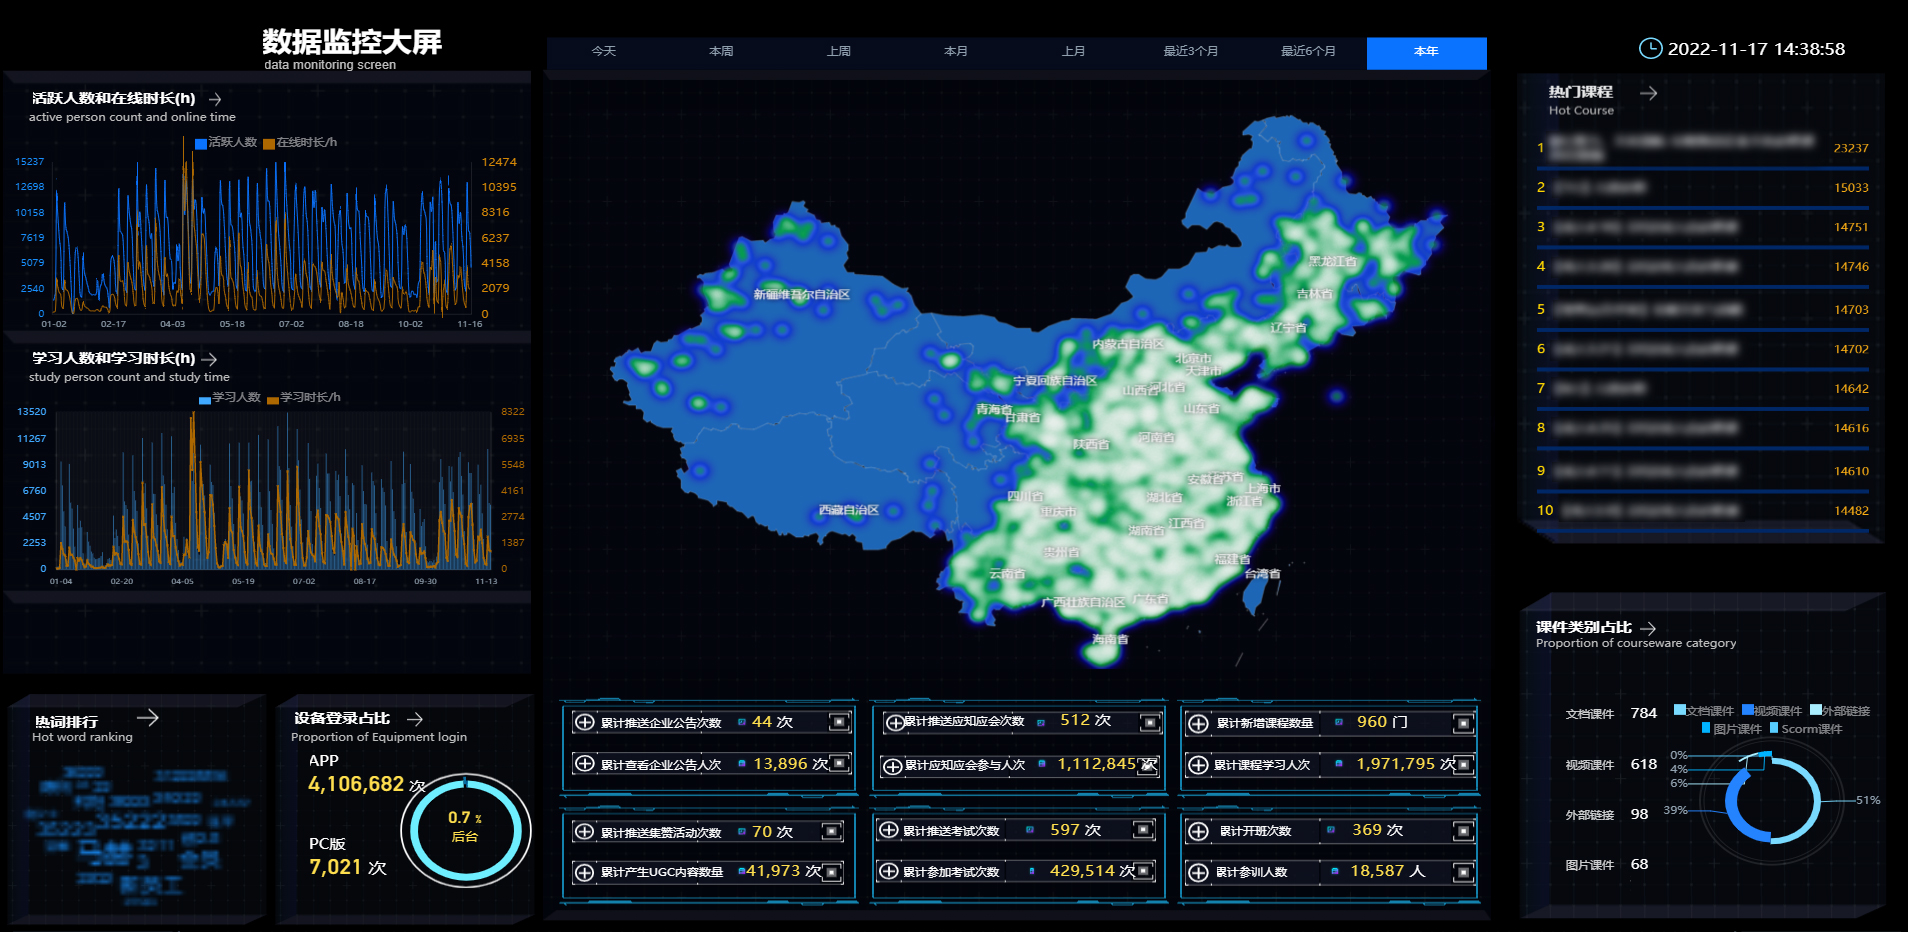Click the first-ranked hot course row
The width and height of the screenshot is (1908, 932).
click(1702, 148)
